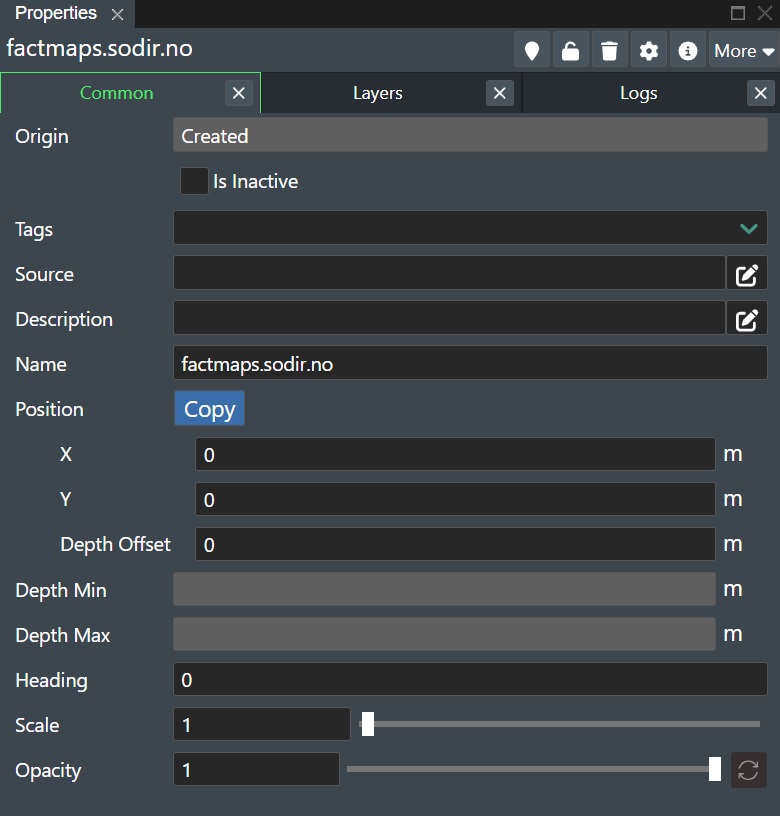This screenshot has height=816, width=780.
Task: Click the Position label
Action: tap(49, 410)
